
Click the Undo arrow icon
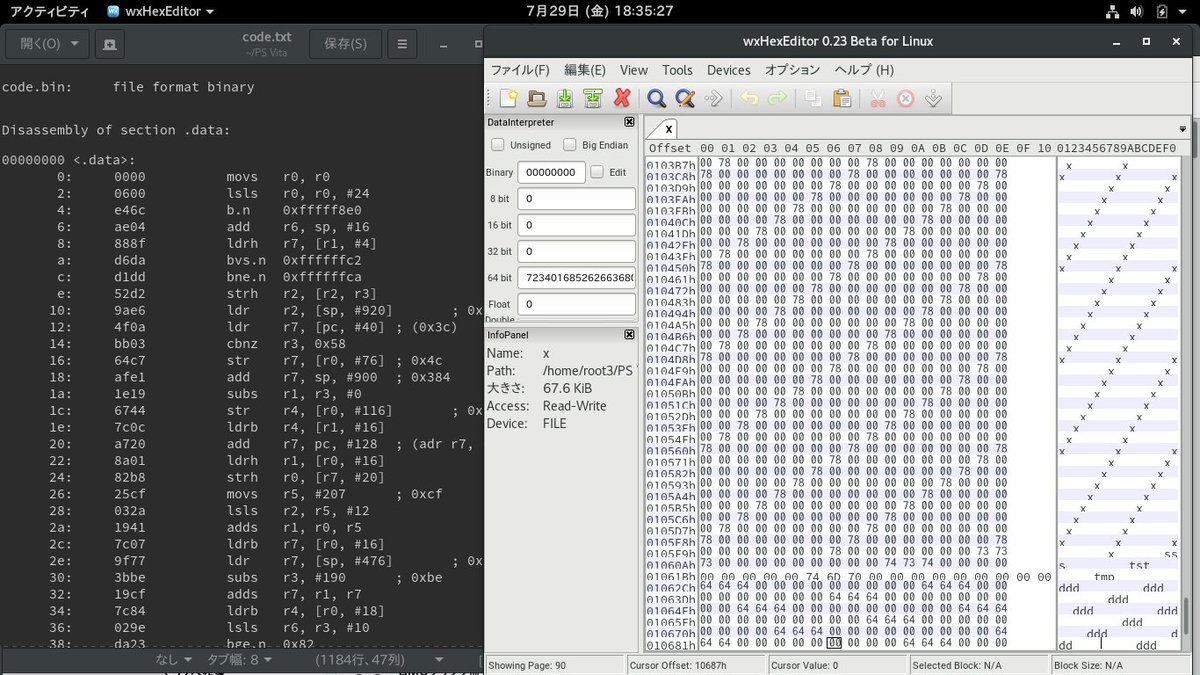[x=748, y=98]
